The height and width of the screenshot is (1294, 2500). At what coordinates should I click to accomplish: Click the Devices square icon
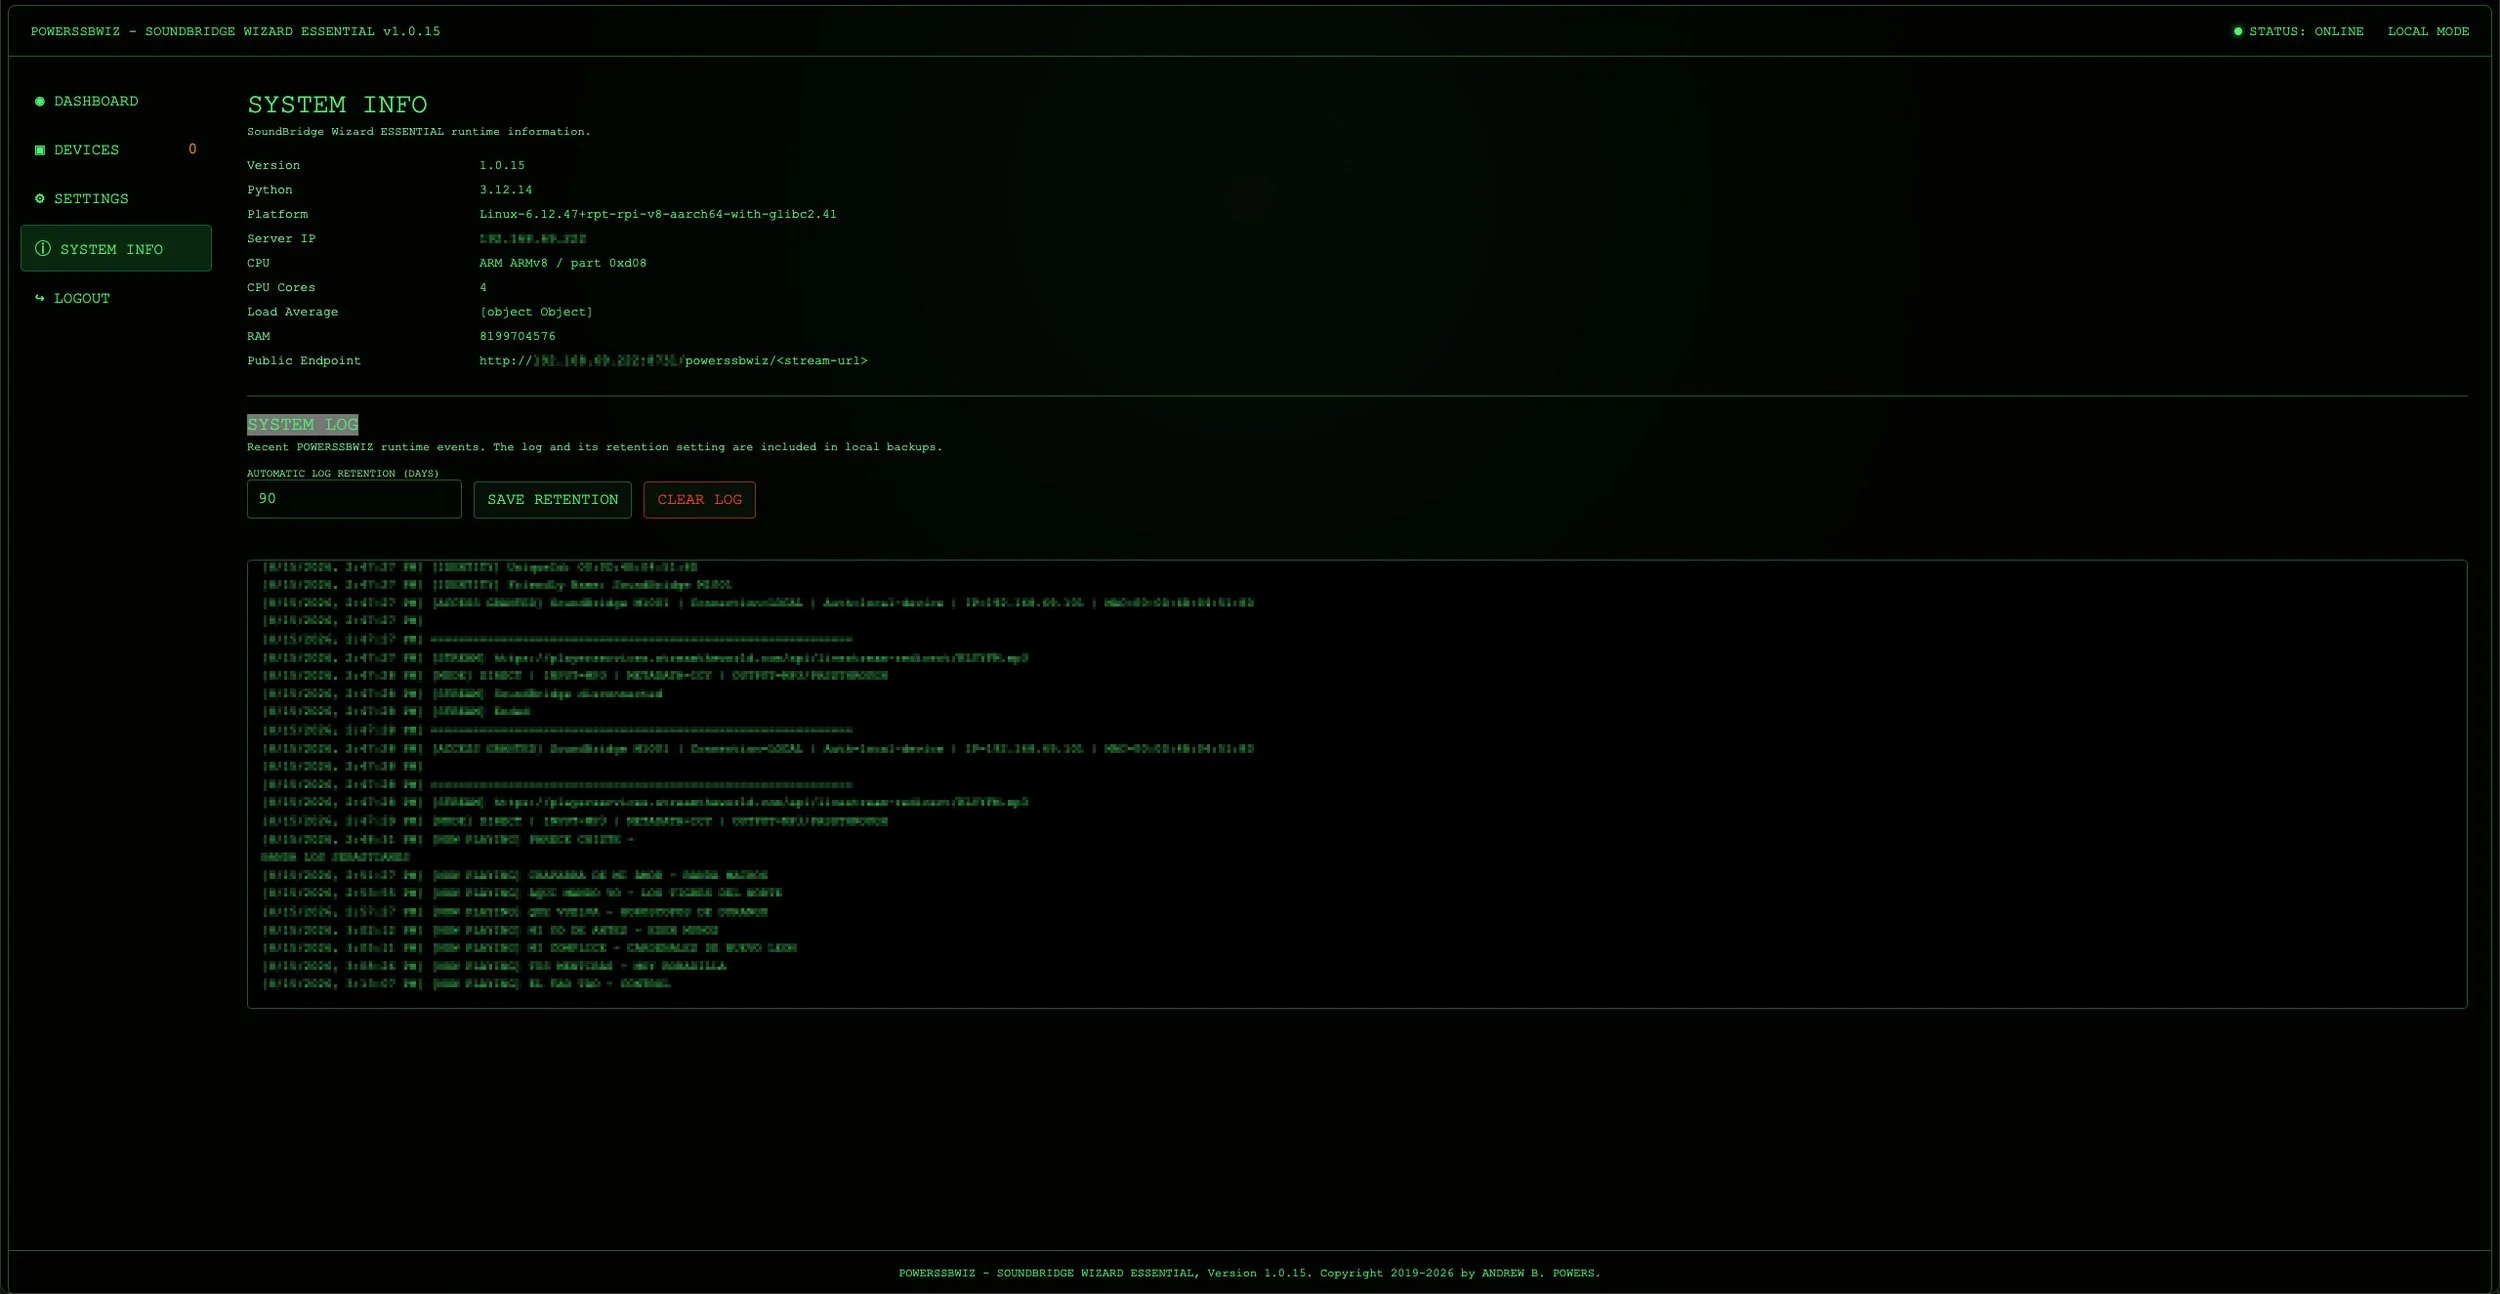(x=40, y=150)
